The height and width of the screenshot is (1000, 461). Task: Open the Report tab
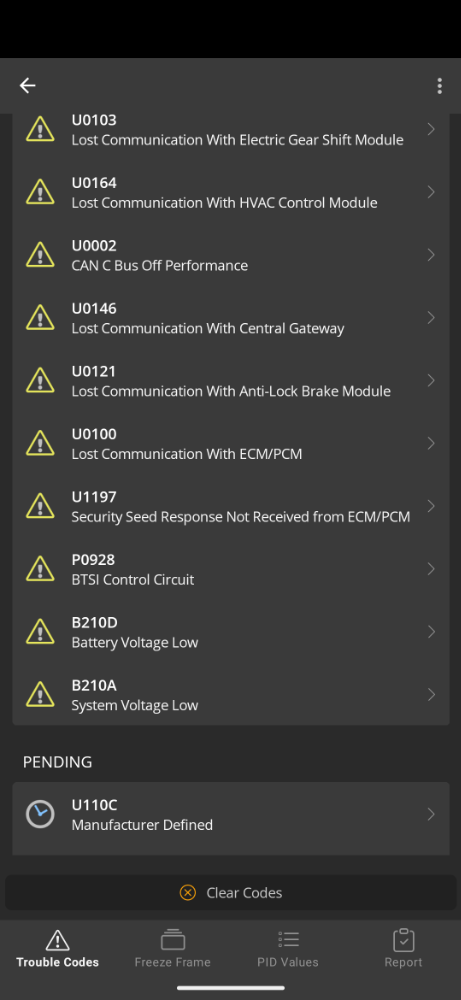pyautogui.click(x=403, y=948)
